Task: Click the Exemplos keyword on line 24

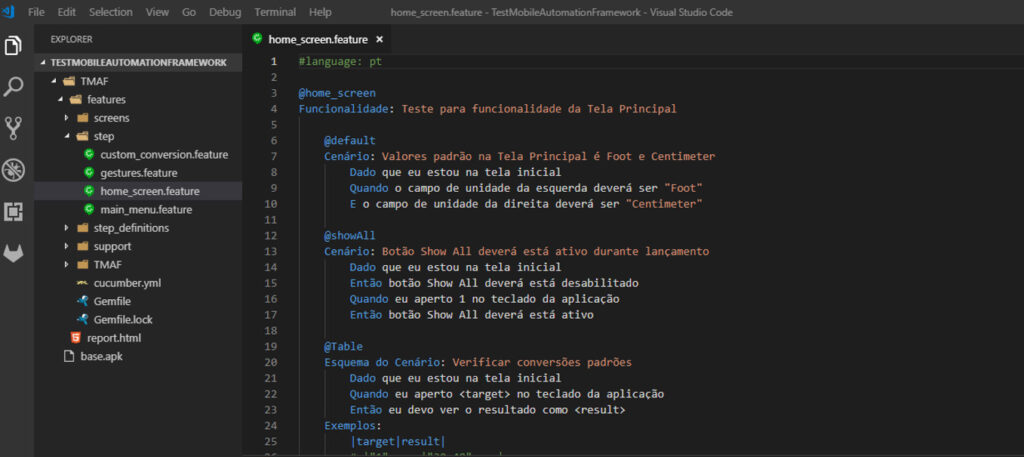Action: (350, 426)
